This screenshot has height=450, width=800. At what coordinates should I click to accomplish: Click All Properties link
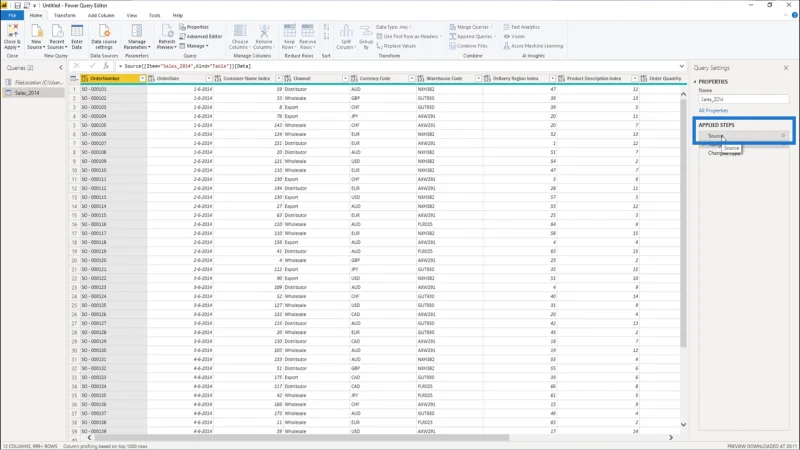pyautogui.click(x=713, y=111)
